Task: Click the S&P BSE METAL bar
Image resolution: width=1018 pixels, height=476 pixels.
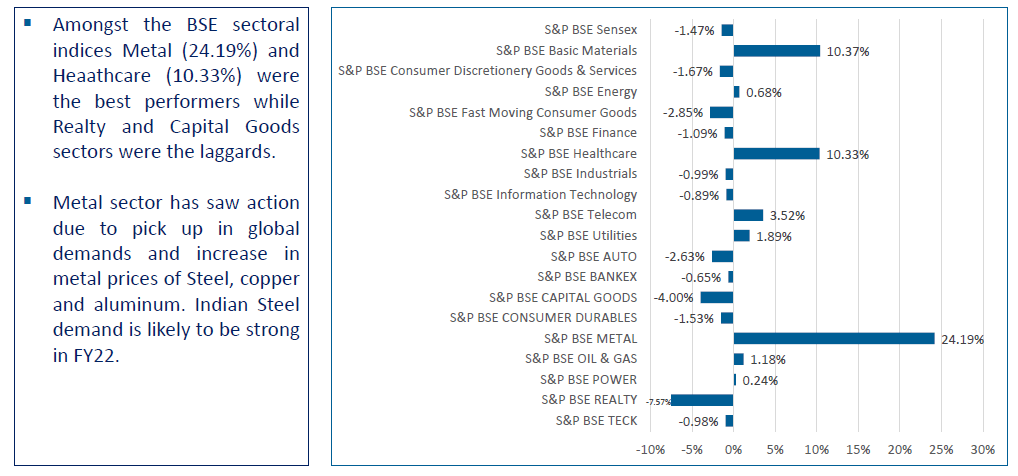Action: [x=833, y=338]
